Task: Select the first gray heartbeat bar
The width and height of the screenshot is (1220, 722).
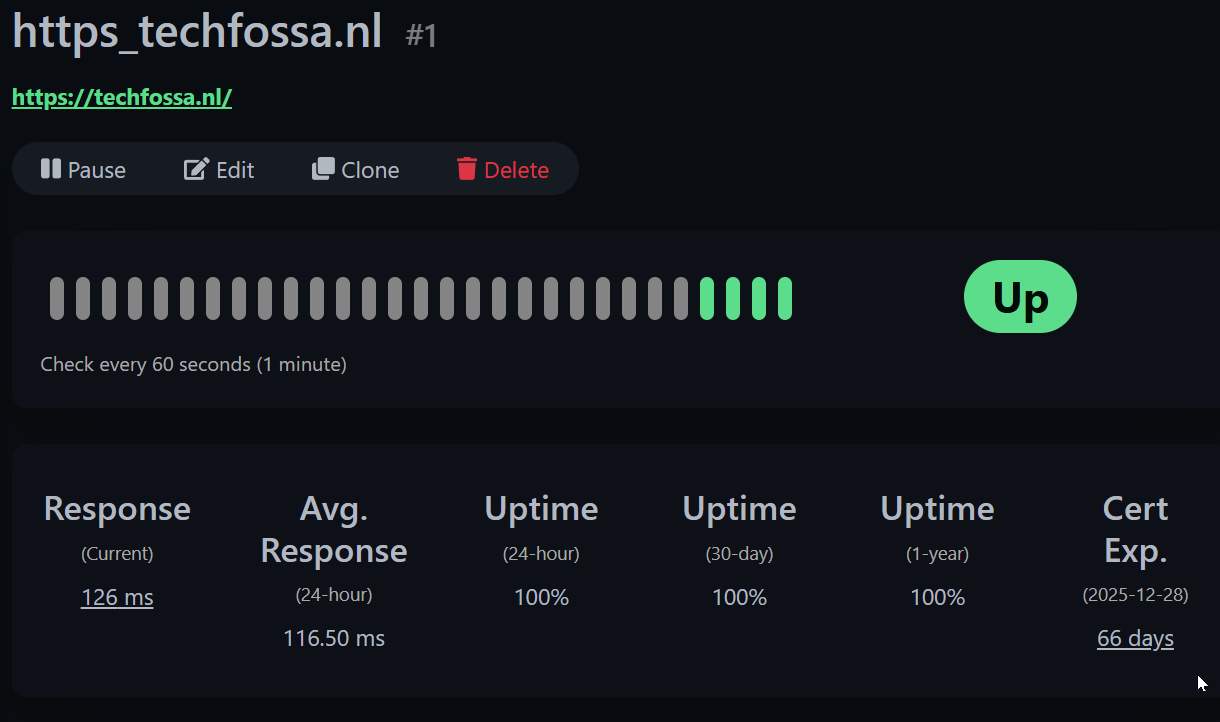Action: tap(57, 299)
